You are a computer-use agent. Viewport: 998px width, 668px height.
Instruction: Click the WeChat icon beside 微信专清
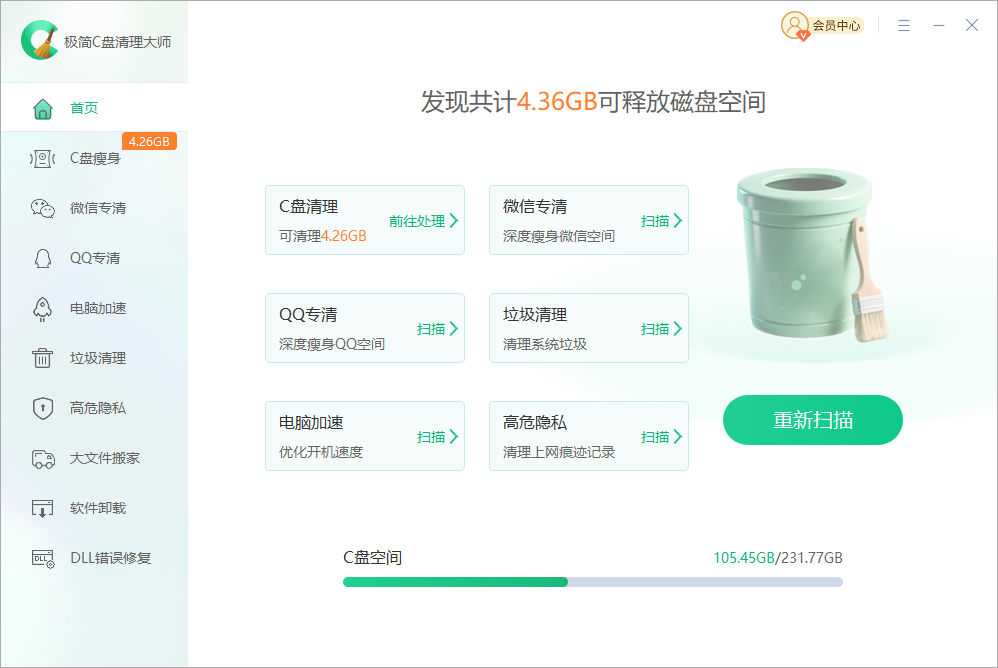43,208
